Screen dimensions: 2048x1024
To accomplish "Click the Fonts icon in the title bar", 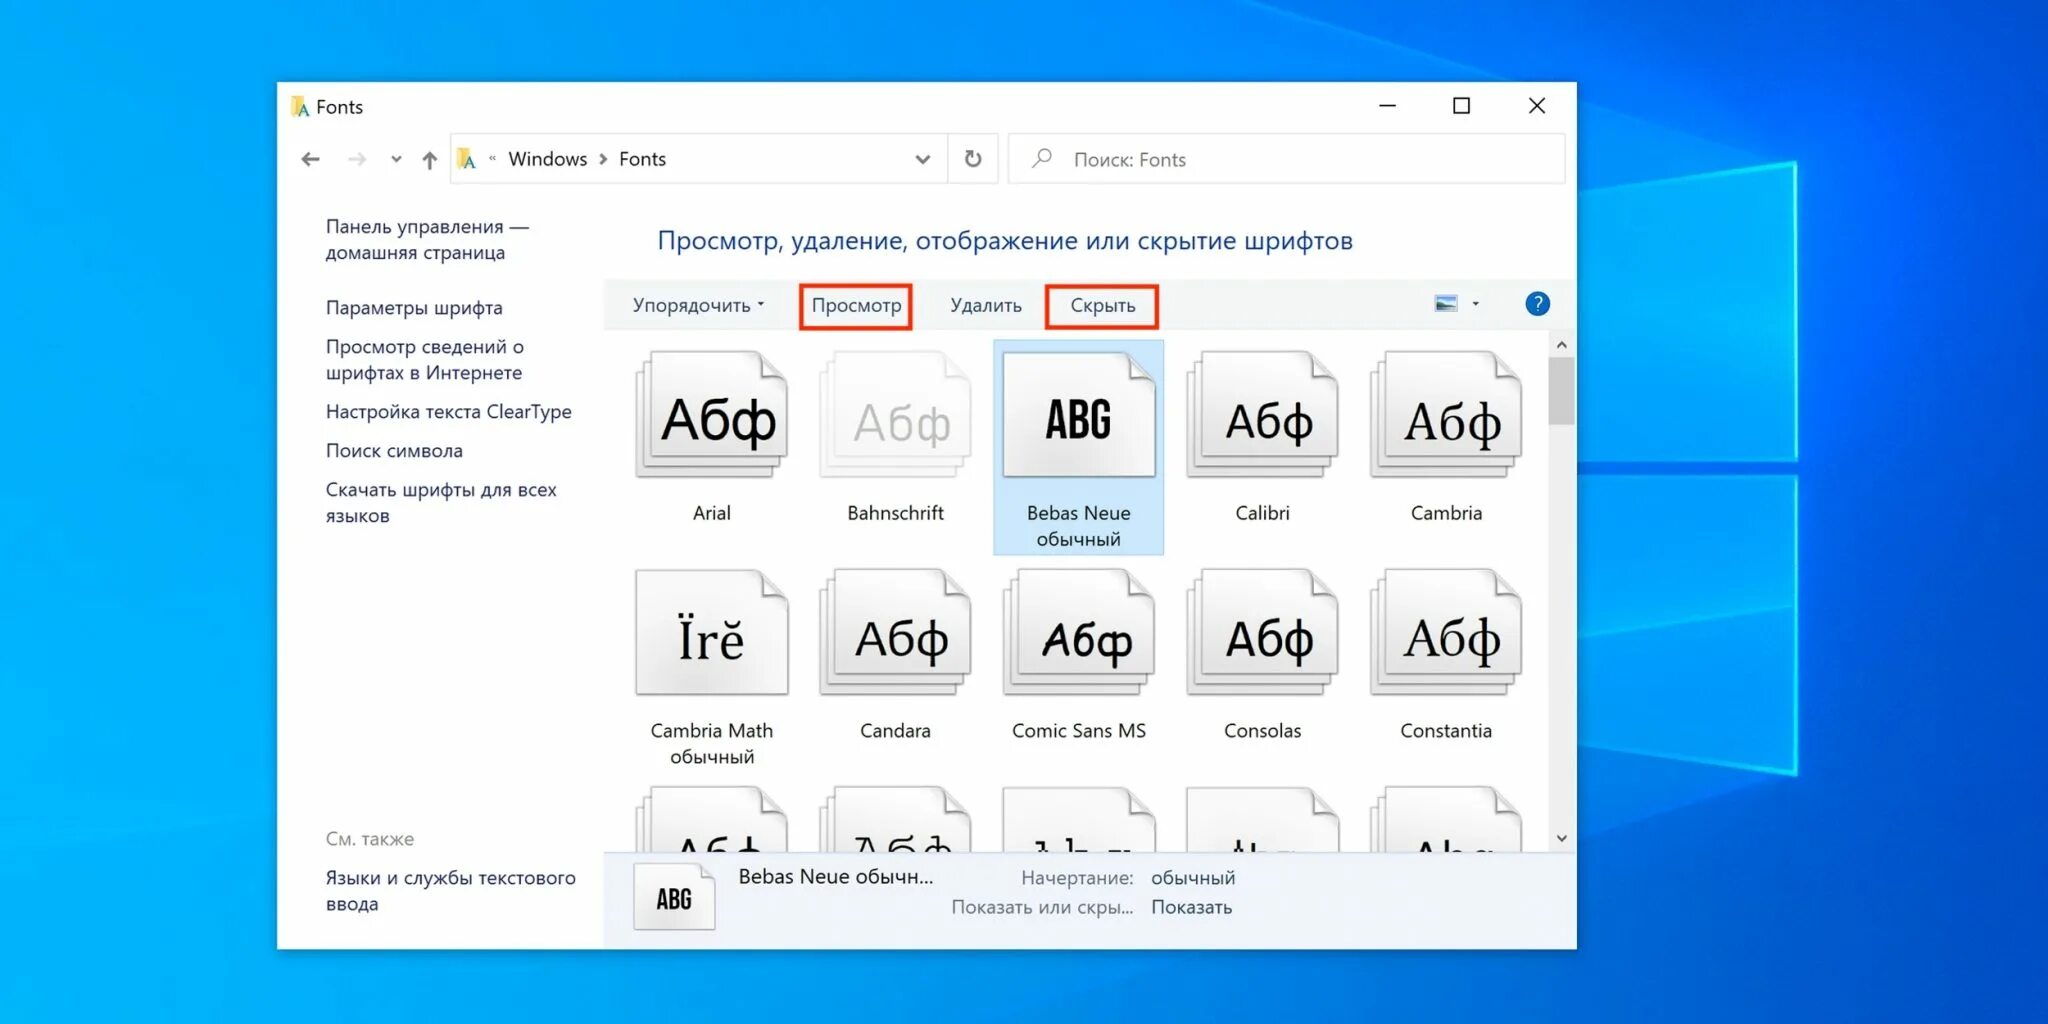I will [x=299, y=107].
